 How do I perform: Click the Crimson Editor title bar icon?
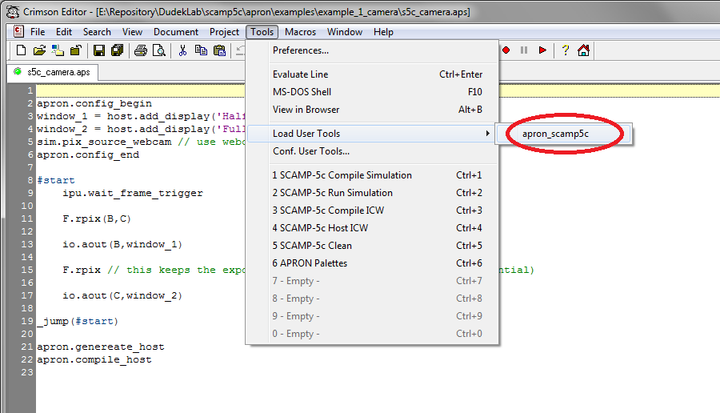[x=12, y=11]
